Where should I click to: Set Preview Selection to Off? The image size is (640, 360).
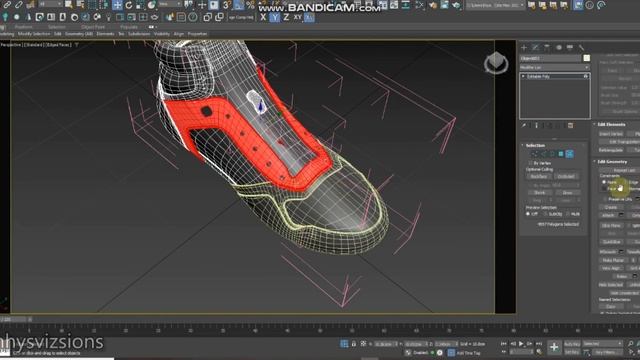528,214
